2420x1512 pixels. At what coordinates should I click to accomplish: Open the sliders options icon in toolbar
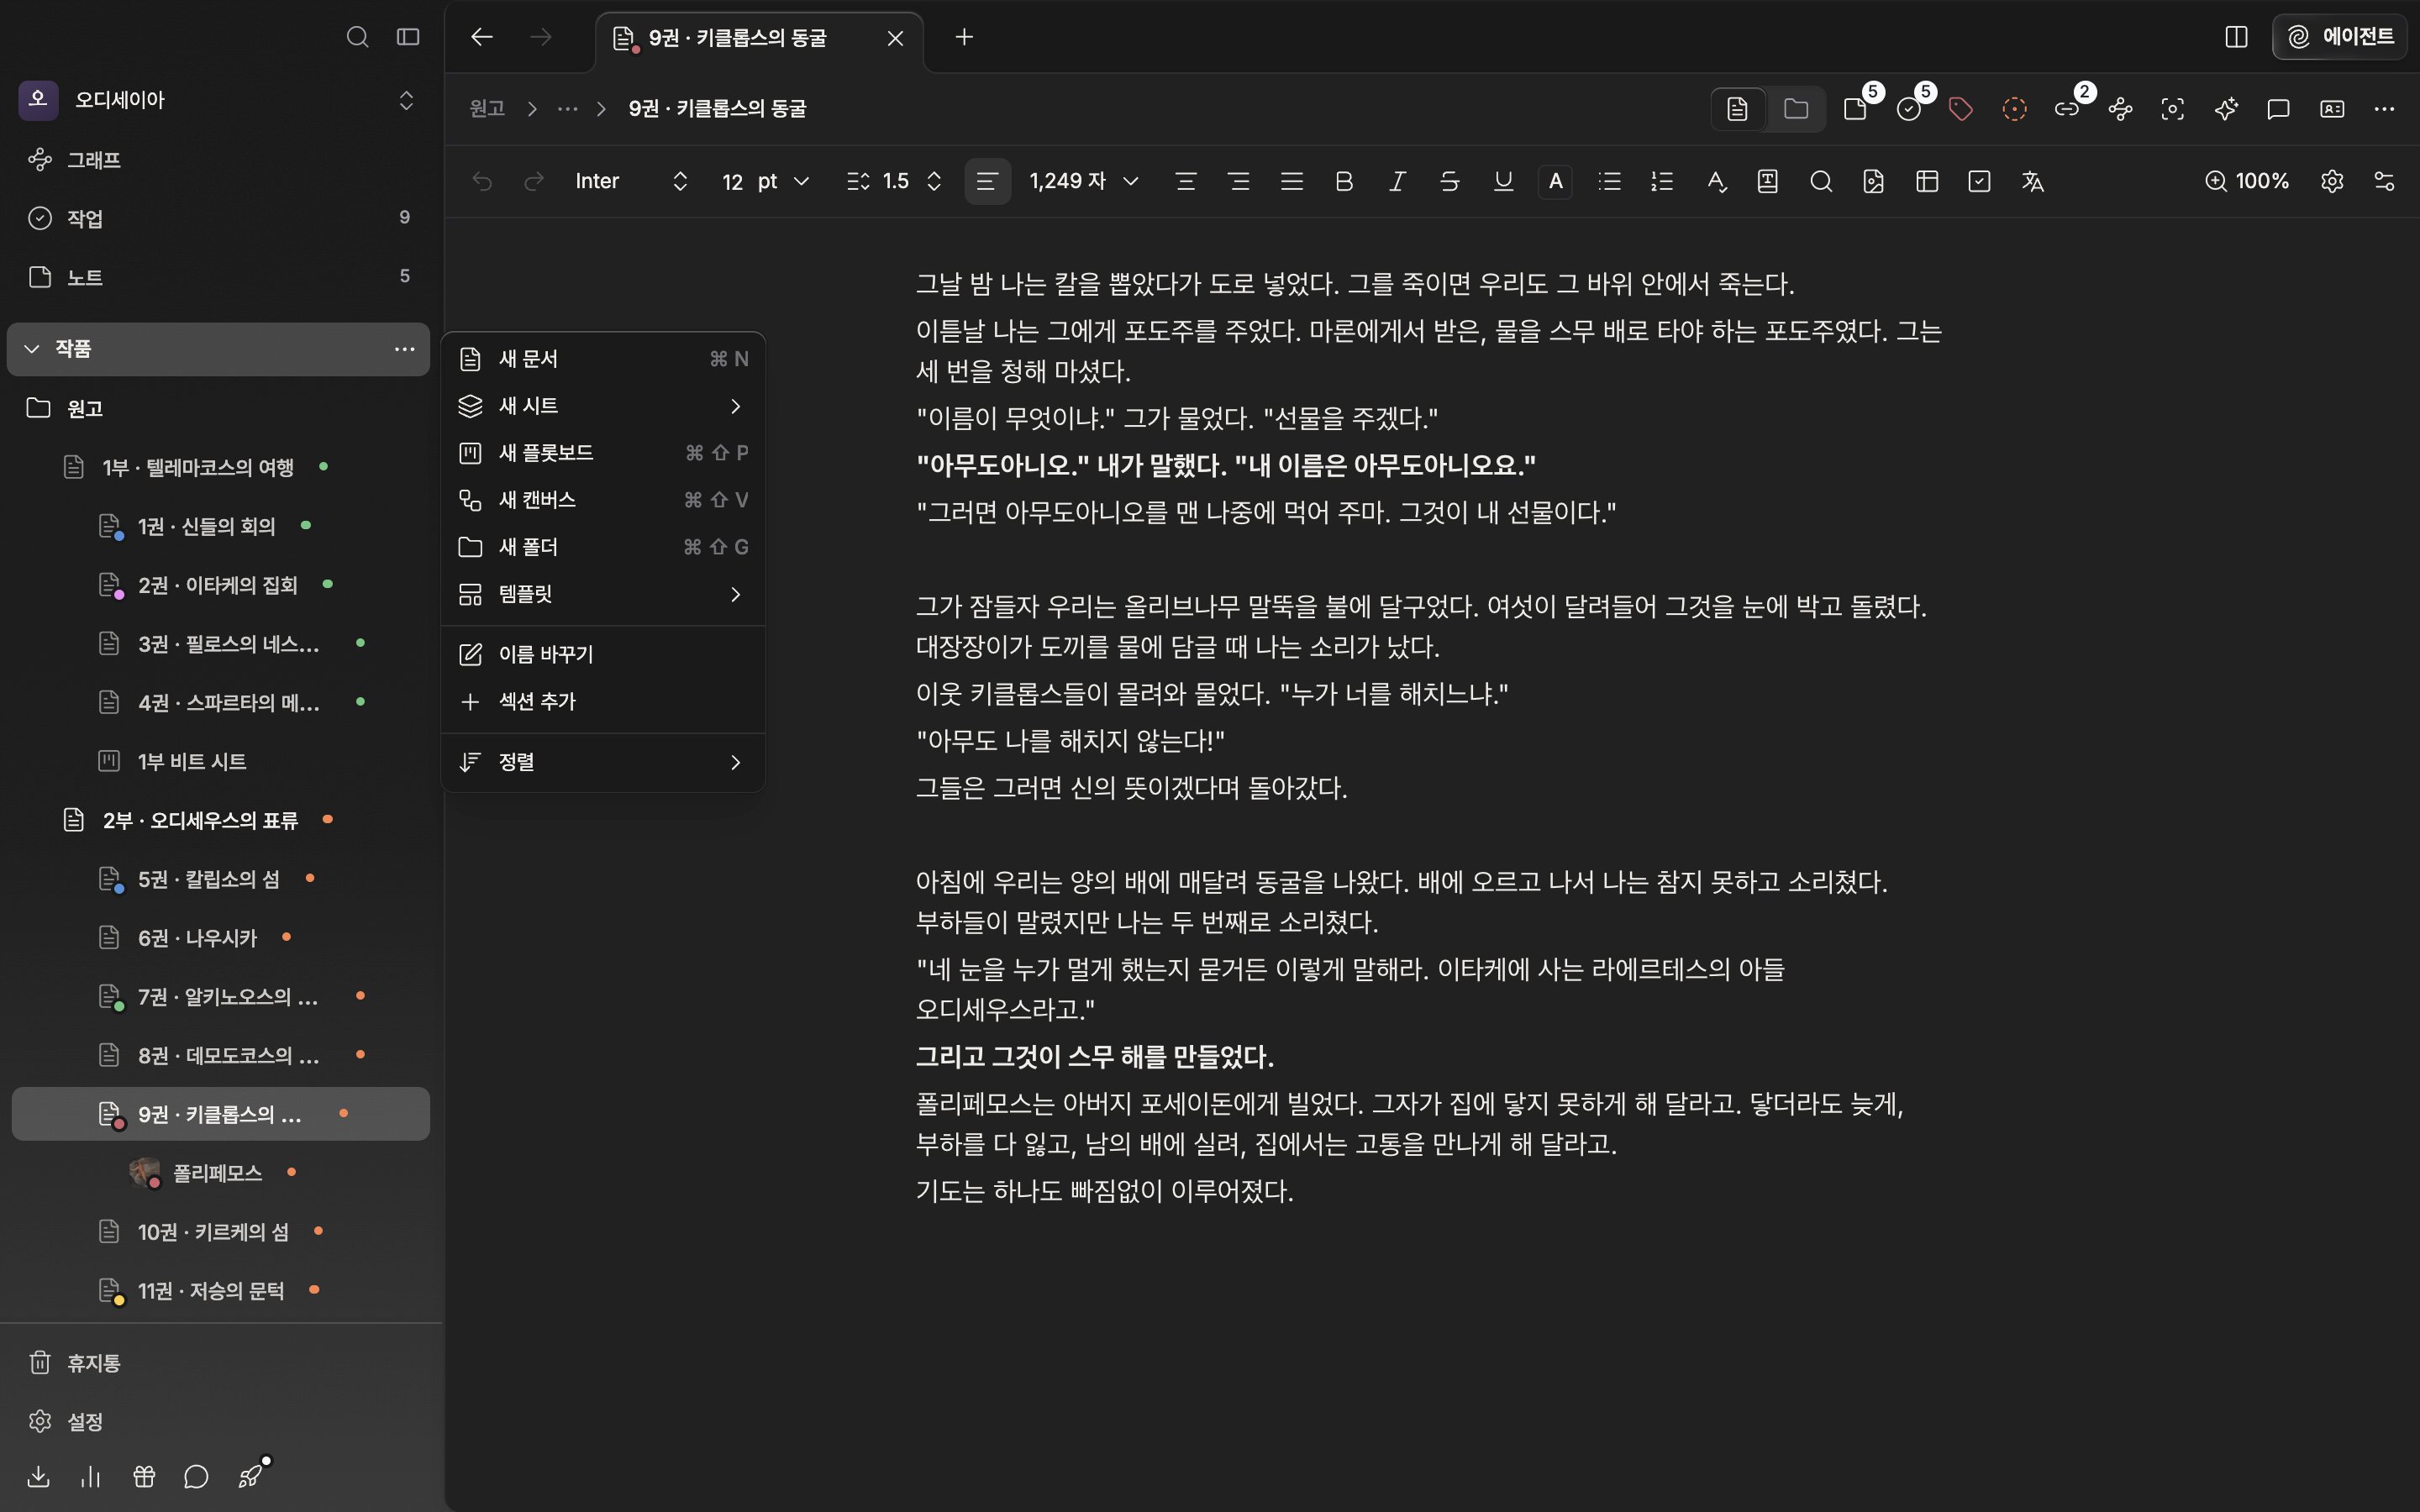coord(2385,181)
